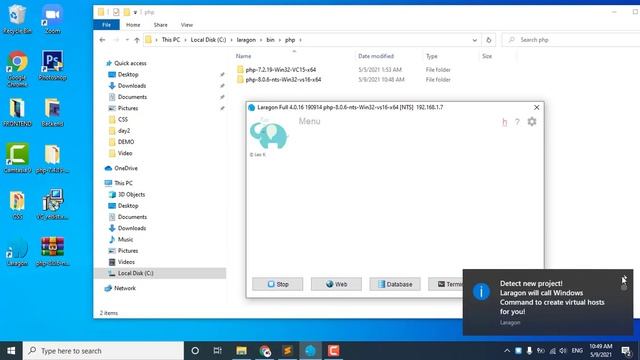The image size is (640, 360).
Task: Click Local Disk (C:) breadcrumb segment
Action: (208, 40)
